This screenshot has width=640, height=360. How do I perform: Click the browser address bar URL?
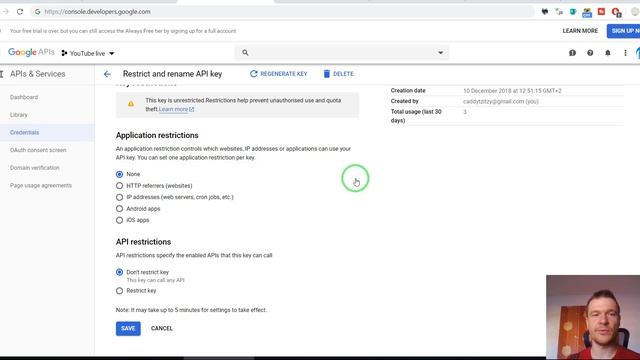coord(97,11)
